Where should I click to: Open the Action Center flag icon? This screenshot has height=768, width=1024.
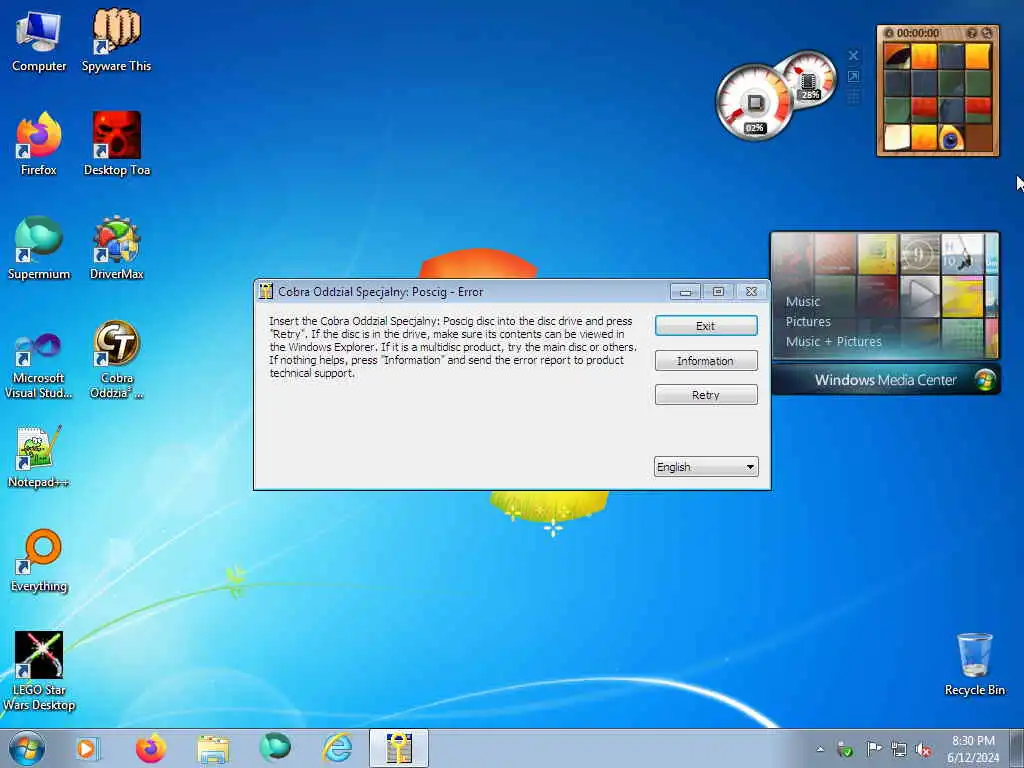pos(873,749)
